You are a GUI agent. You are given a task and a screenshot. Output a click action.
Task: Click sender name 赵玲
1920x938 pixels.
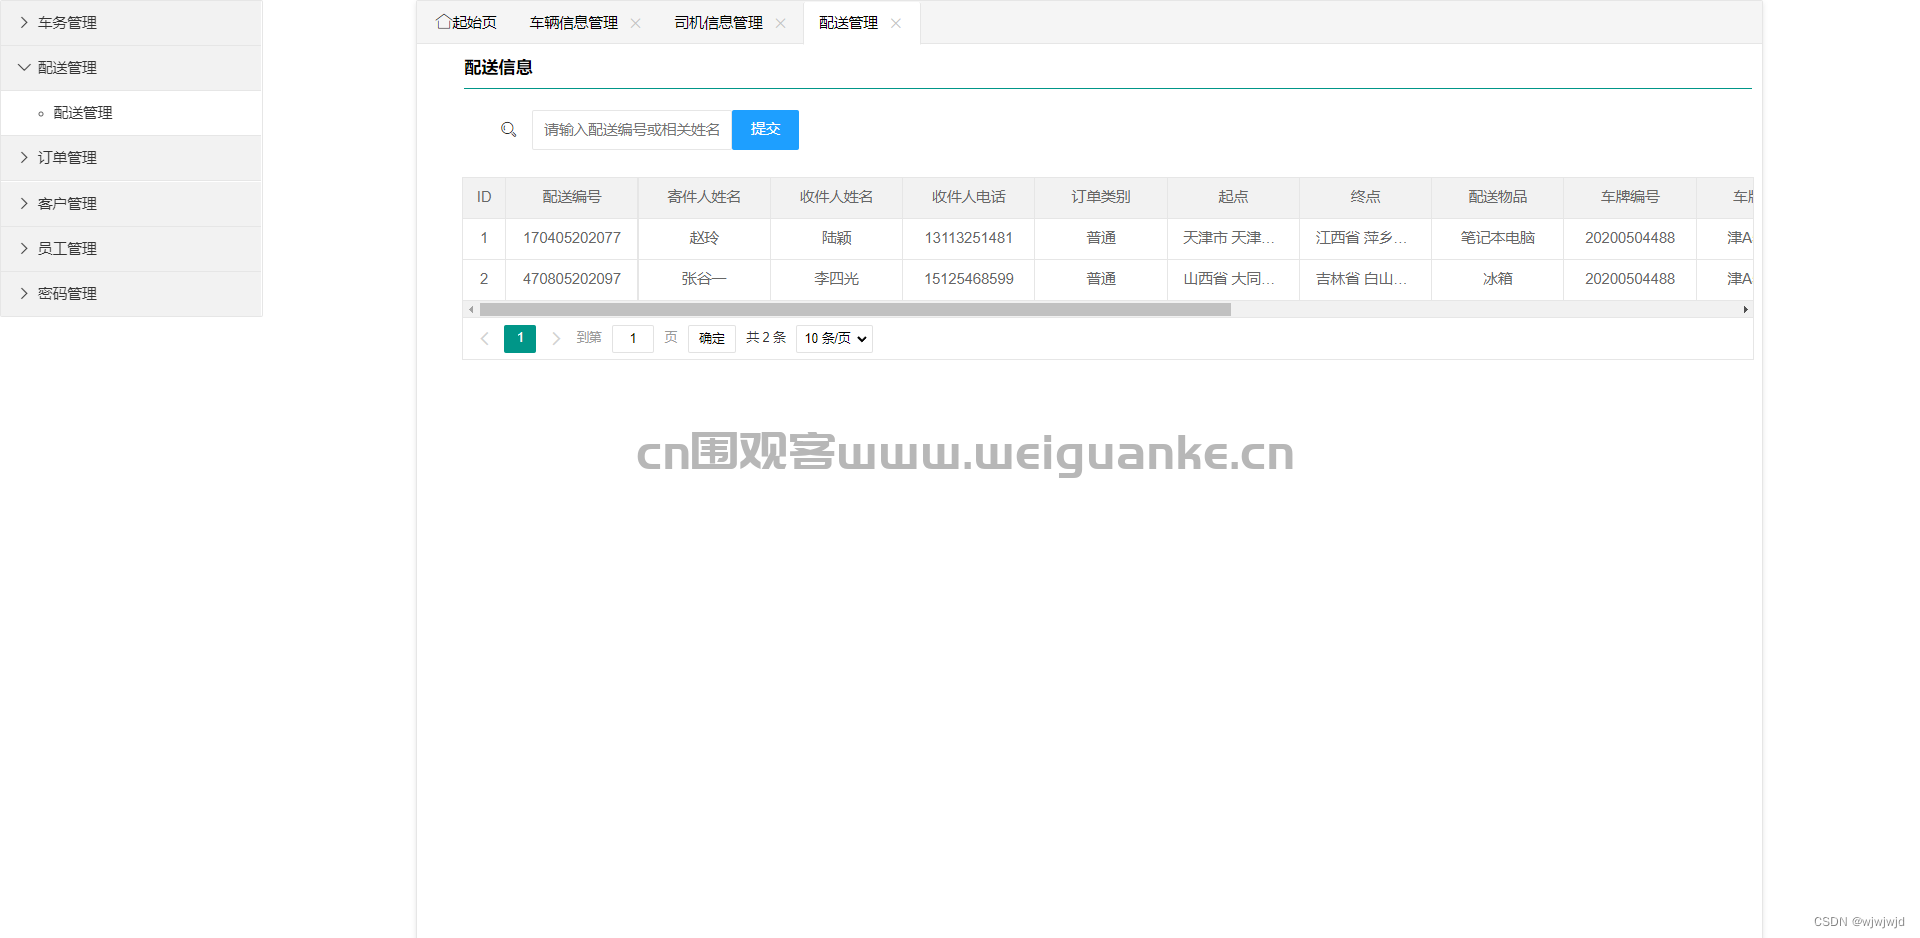(x=704, y=239)
